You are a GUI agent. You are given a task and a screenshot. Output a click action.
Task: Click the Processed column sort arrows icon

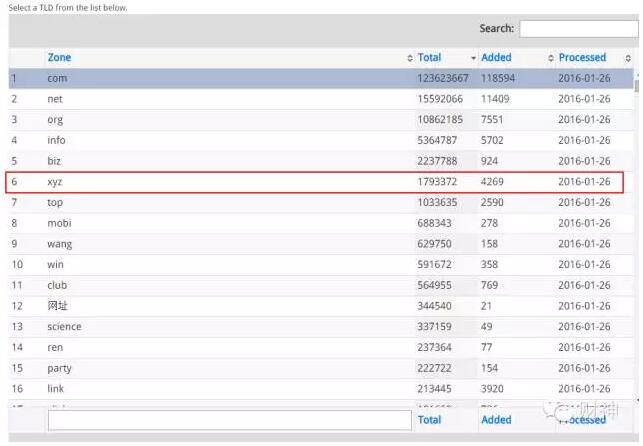coord(628,58)
